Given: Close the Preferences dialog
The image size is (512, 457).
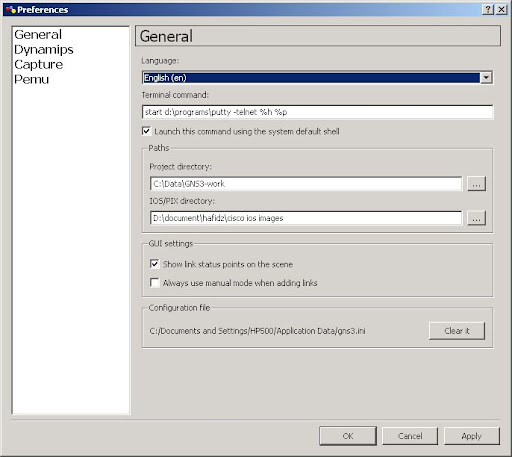Looking at the screenshot, I should click(x=501, y=10).
